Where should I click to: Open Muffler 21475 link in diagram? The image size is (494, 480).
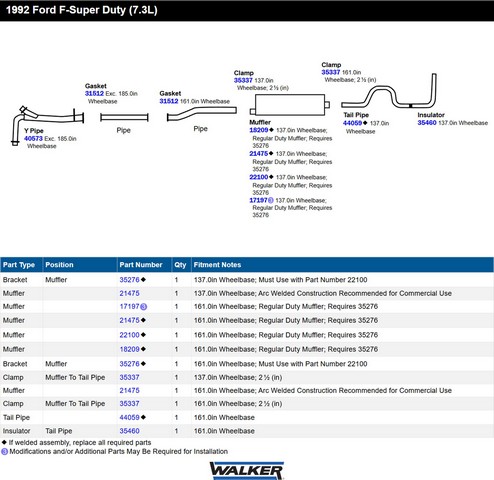point(259,154)
